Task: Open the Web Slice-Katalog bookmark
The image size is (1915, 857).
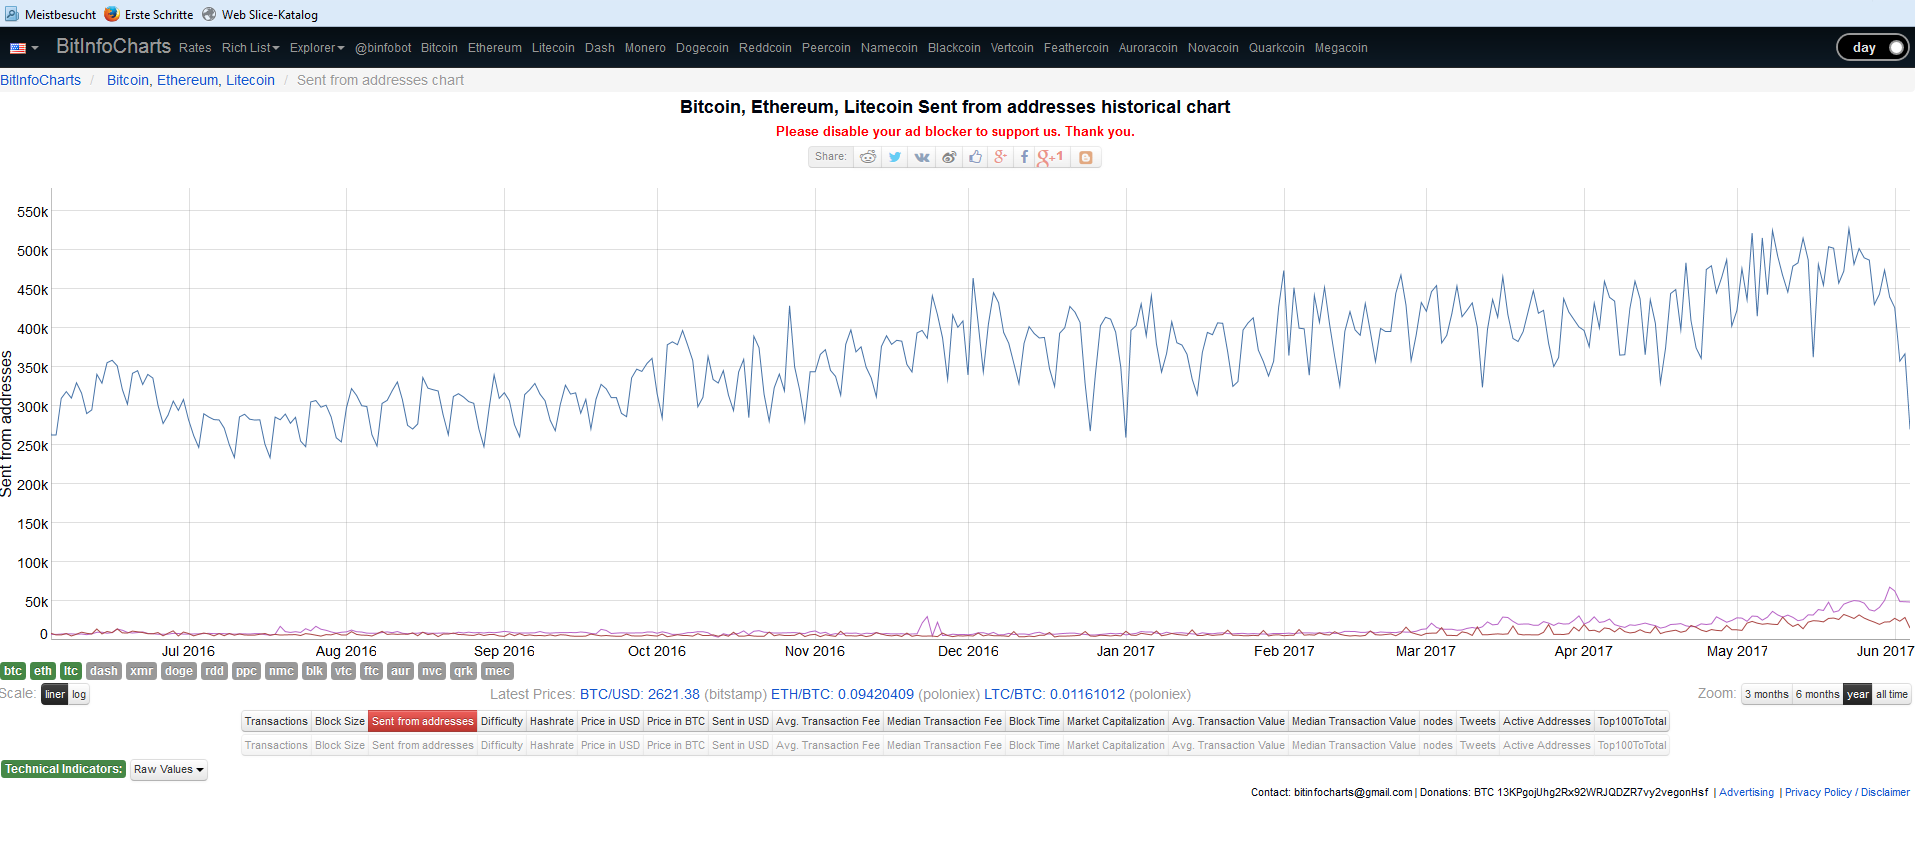Action: click(259, 14)
